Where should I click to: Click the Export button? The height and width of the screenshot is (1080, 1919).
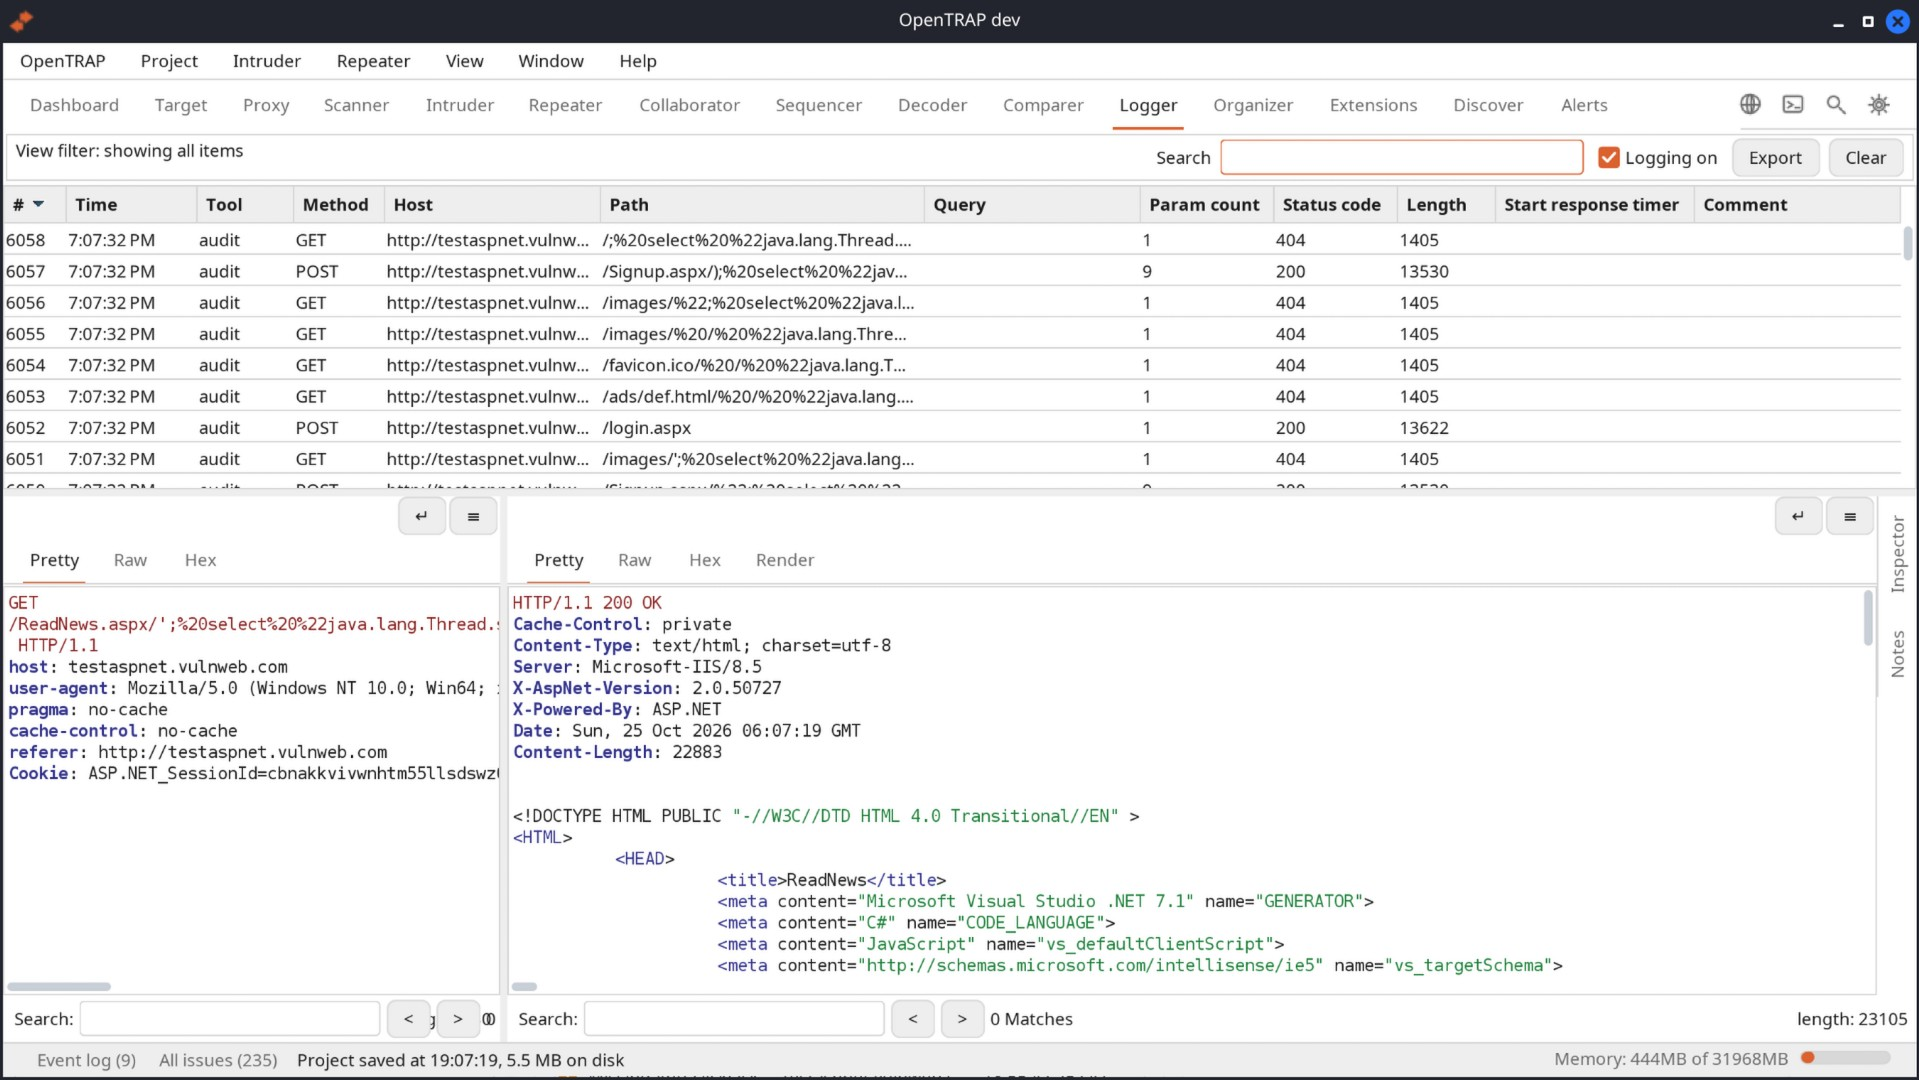pos(1775,158)
